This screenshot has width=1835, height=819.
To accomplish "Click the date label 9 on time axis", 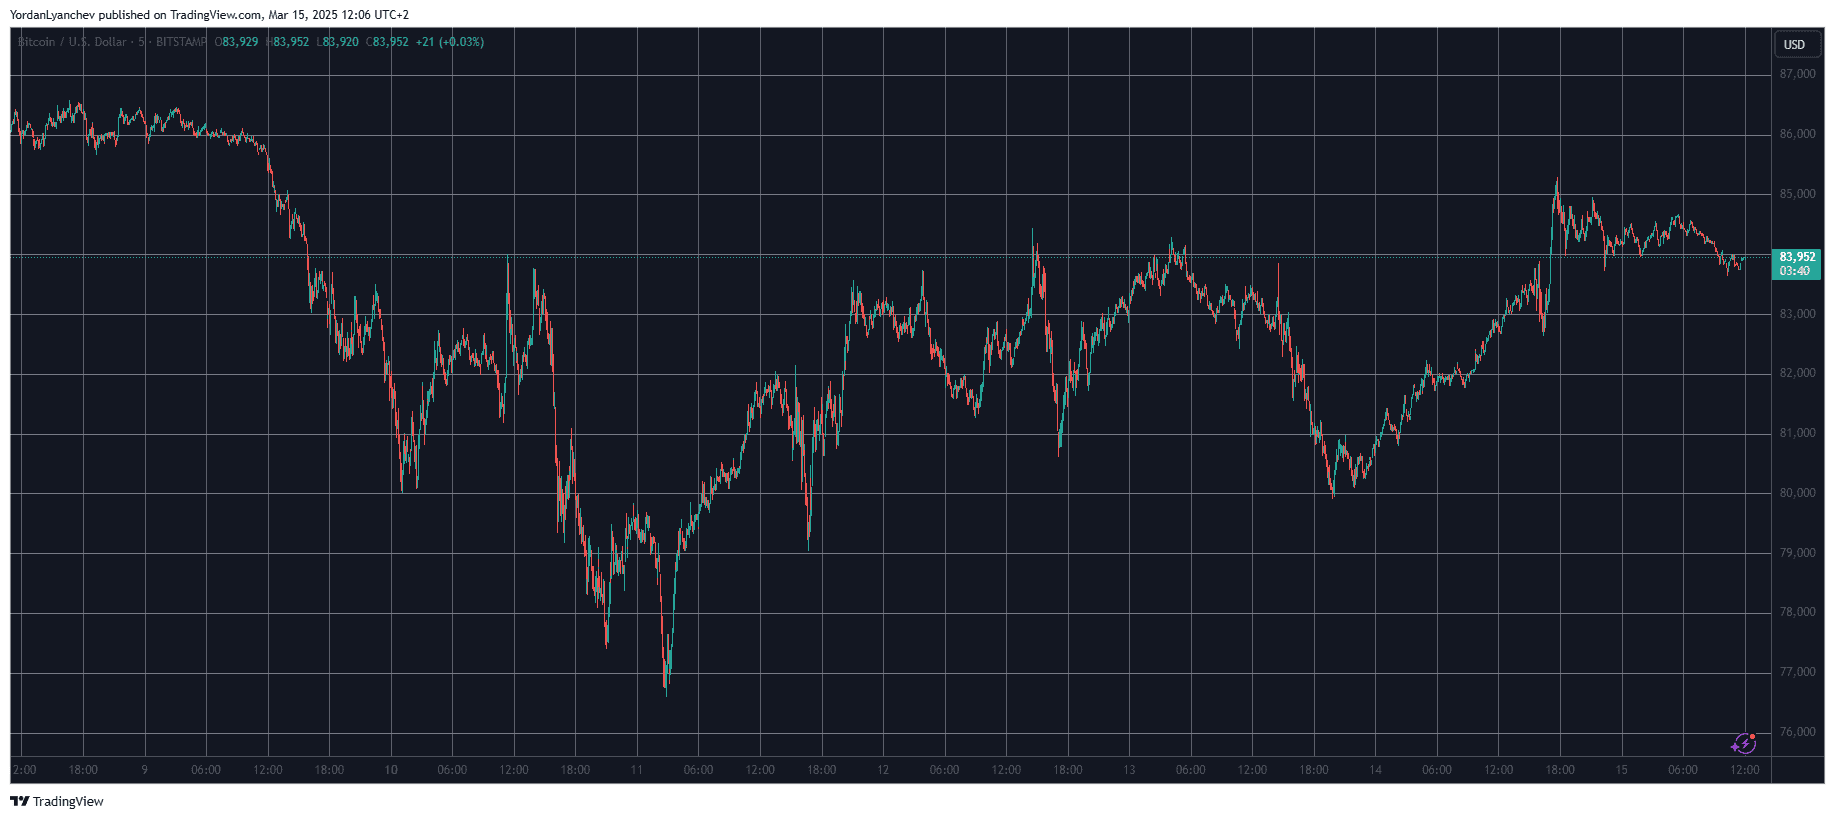I will click(x=145, y=770).
